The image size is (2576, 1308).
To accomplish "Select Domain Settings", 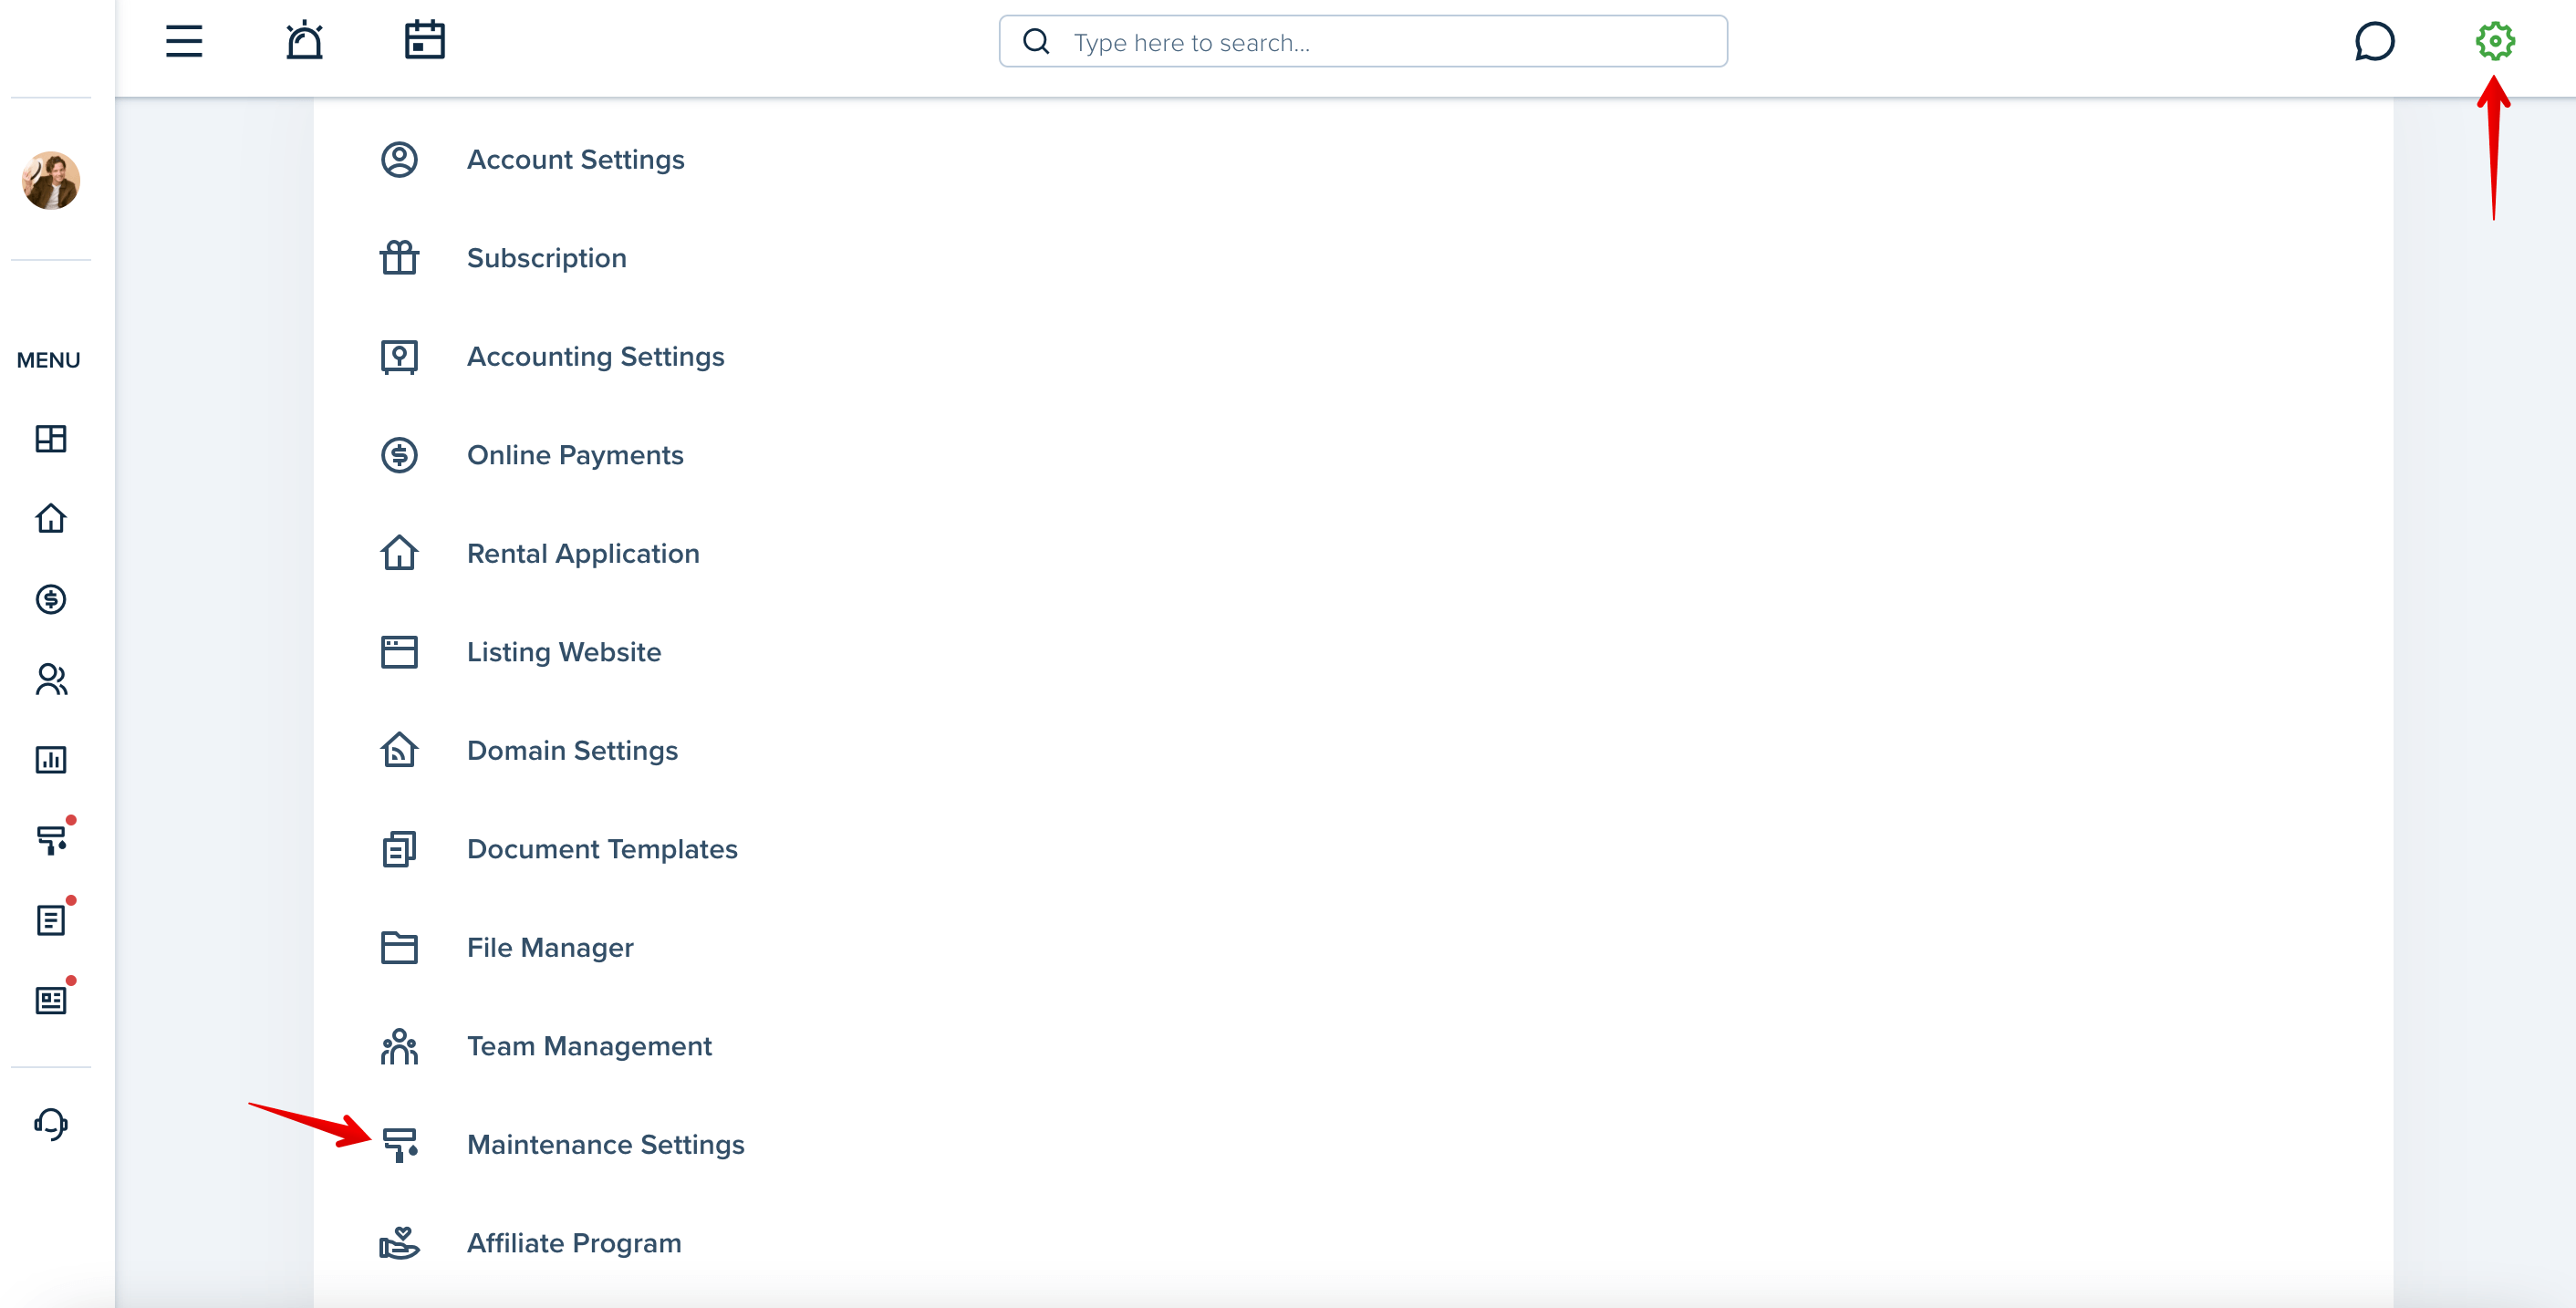I will pyautogui.click(x=572, y=751).
